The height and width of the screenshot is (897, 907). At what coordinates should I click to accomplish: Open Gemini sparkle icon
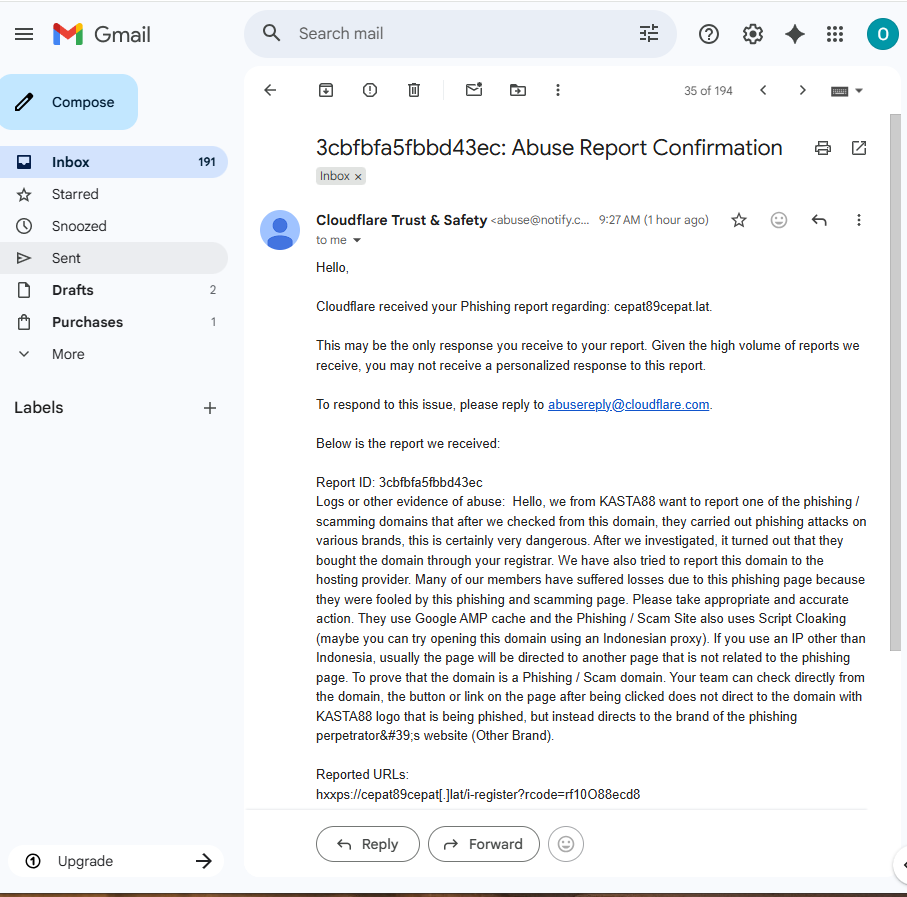point(795,34)
